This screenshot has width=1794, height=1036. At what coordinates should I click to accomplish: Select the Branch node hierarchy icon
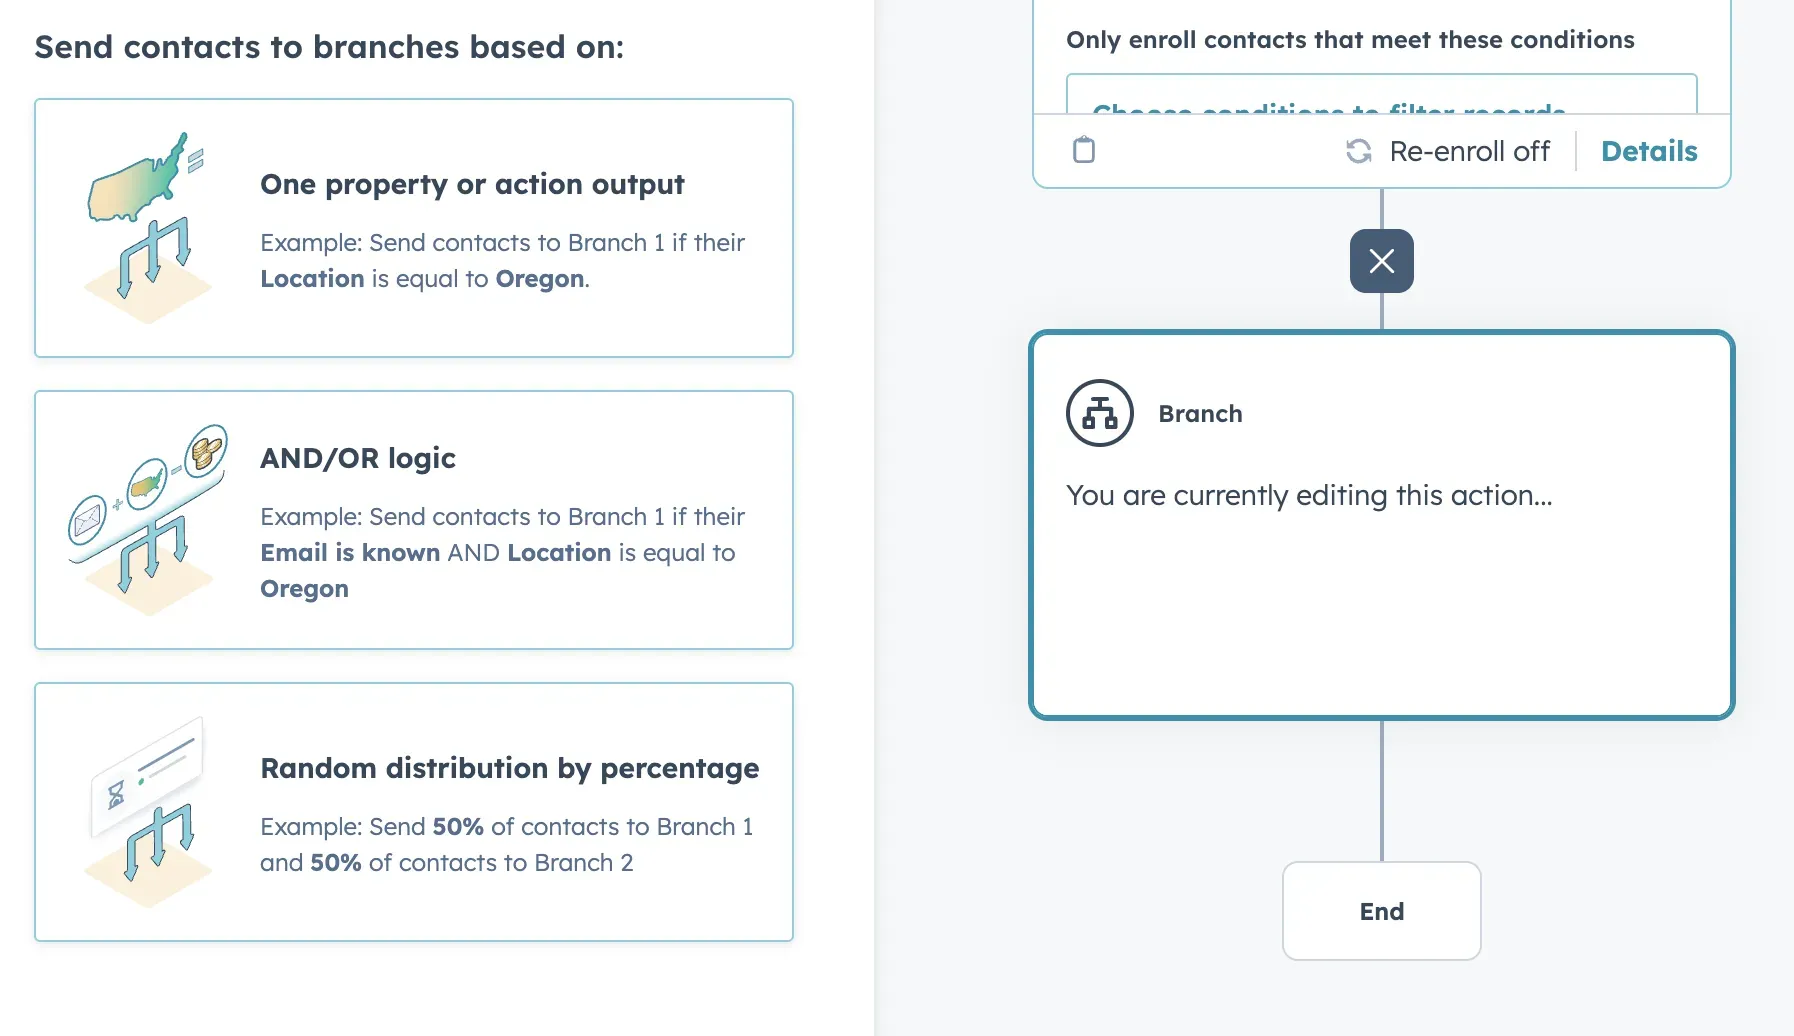tap(1099, 412)
